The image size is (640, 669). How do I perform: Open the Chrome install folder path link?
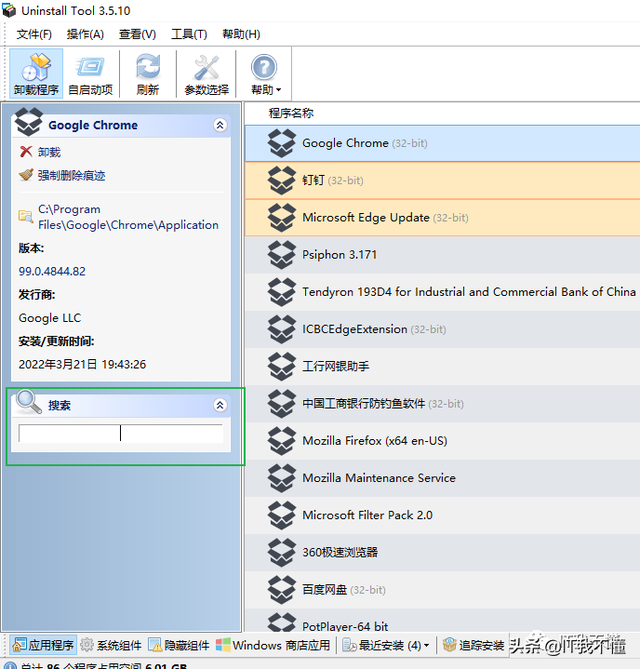coord(128,217)
